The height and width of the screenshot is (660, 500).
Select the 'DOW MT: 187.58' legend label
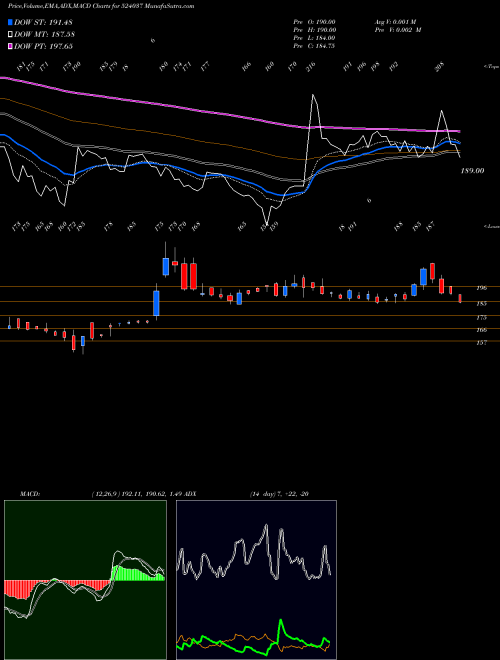point(45,34)
